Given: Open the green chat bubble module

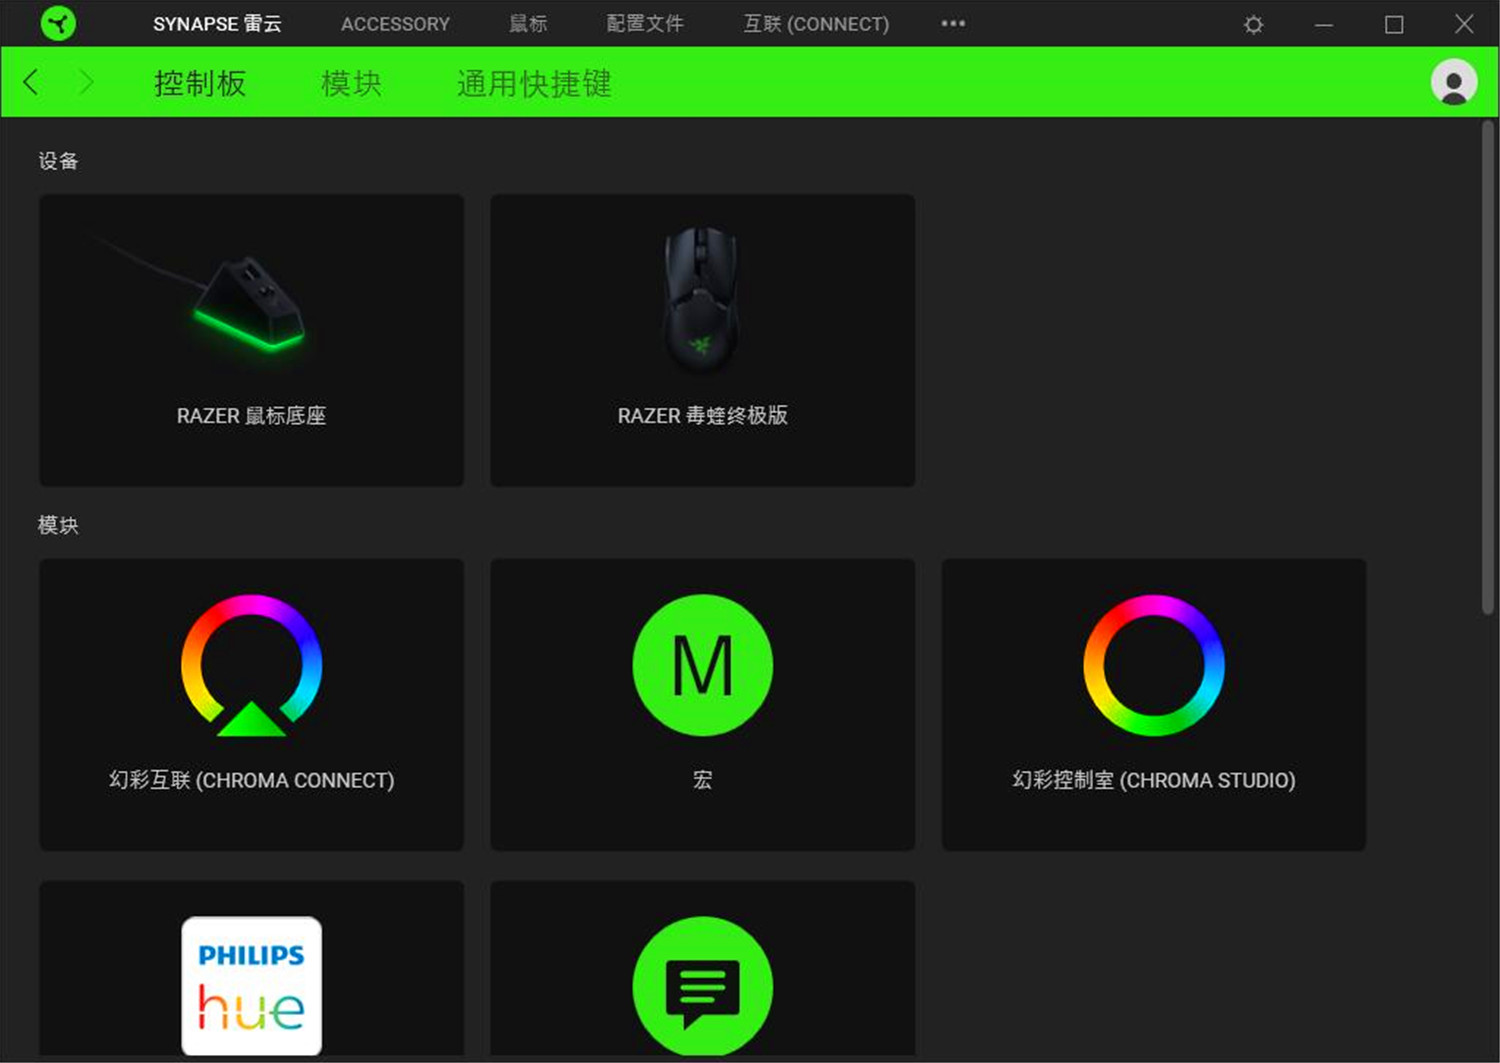Looking at the screenshot, I should click(703, 986).
